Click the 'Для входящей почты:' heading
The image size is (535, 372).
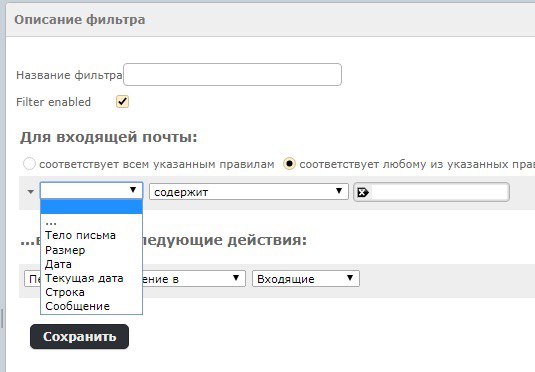point(109,137)
